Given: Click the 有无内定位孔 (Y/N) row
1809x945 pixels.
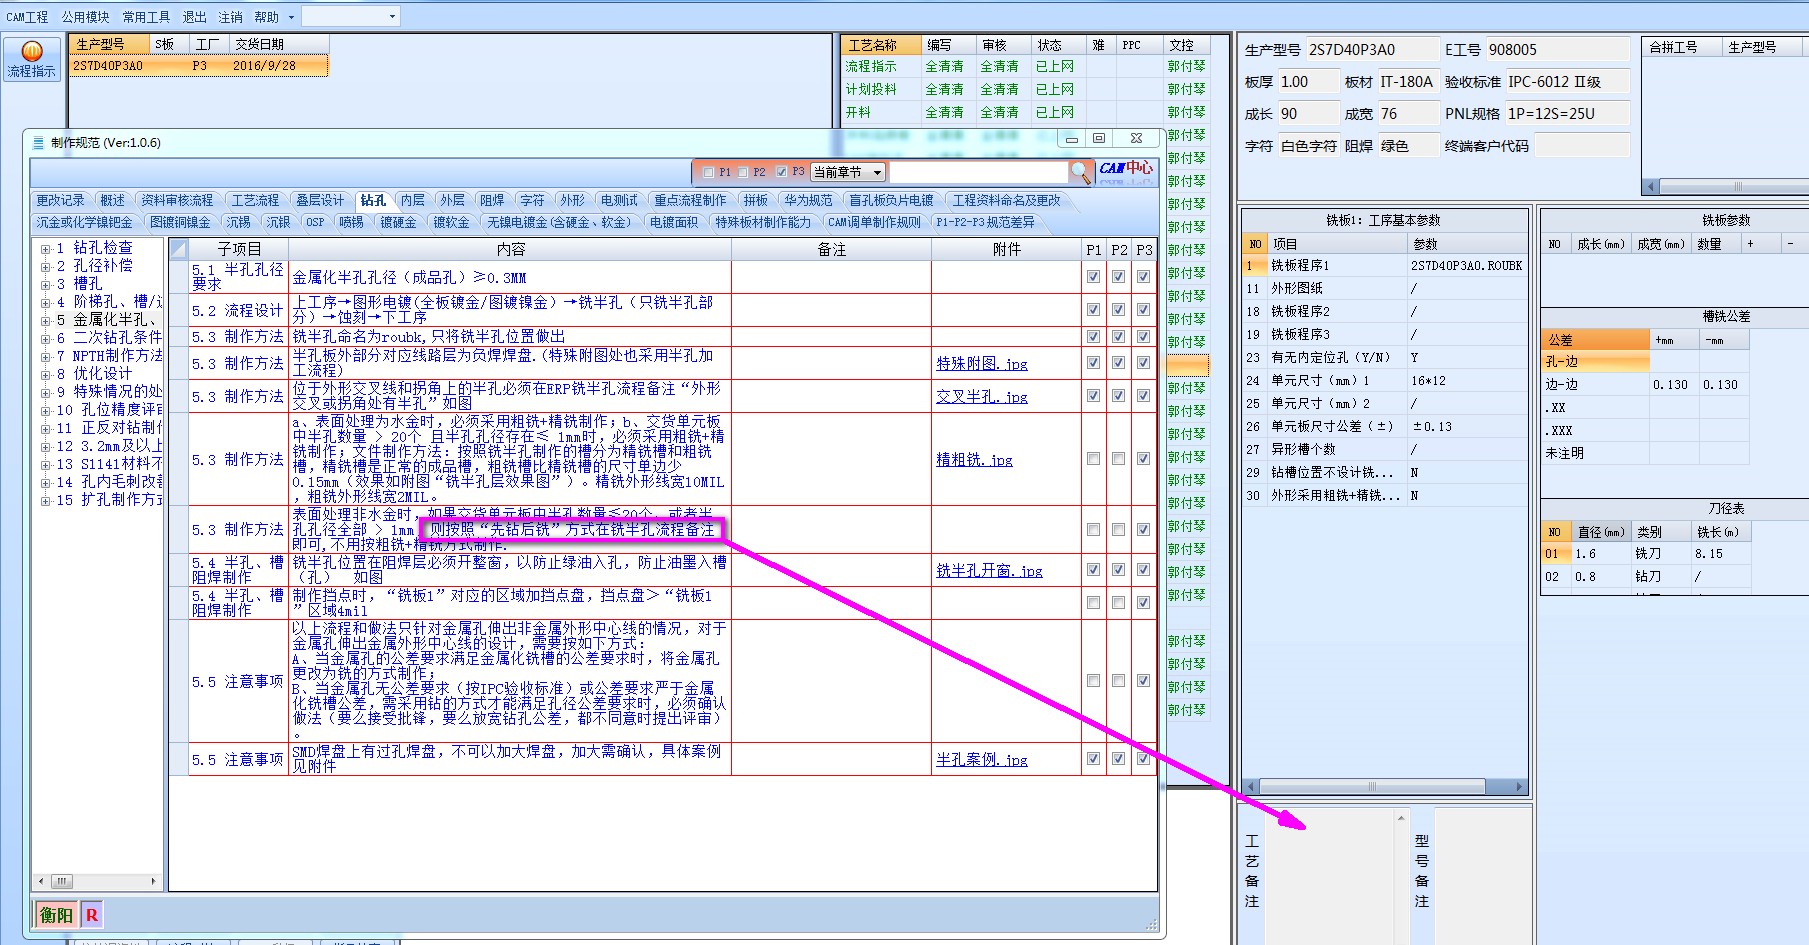Looking at the screenshot, I should click(x=1385, y=357).
